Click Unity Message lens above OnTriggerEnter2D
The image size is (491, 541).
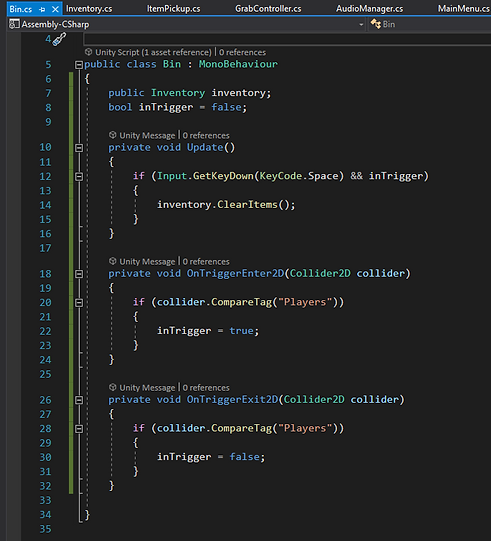147,262
